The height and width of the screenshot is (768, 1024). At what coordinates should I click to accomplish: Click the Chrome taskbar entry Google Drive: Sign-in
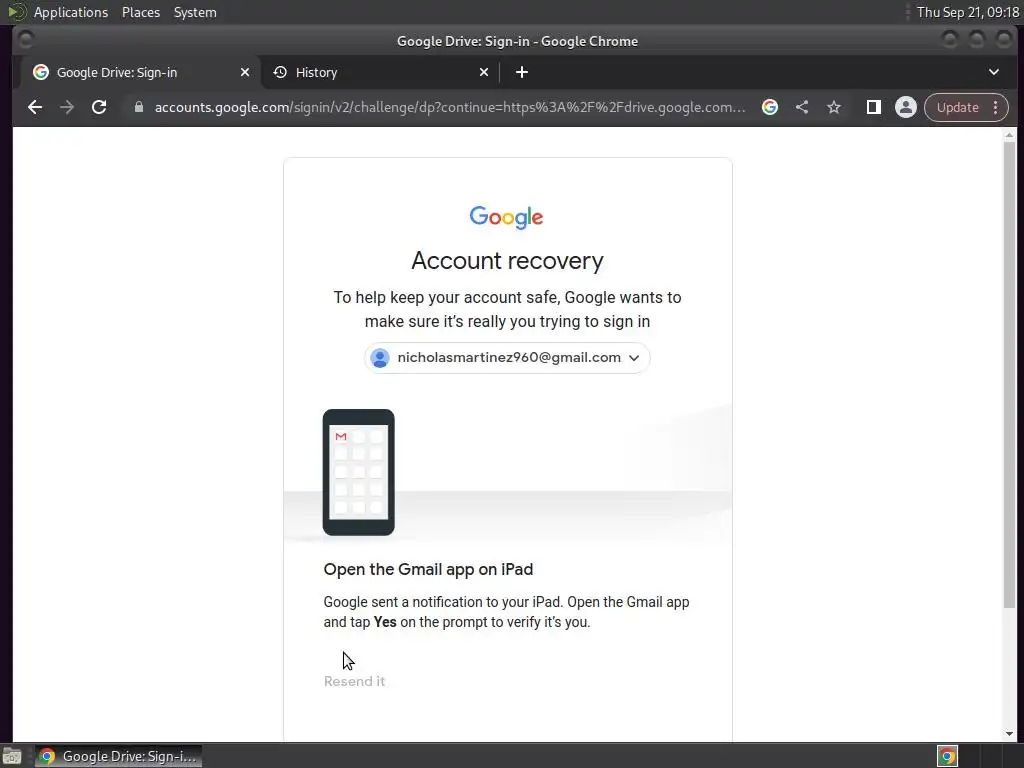(118, 756)
